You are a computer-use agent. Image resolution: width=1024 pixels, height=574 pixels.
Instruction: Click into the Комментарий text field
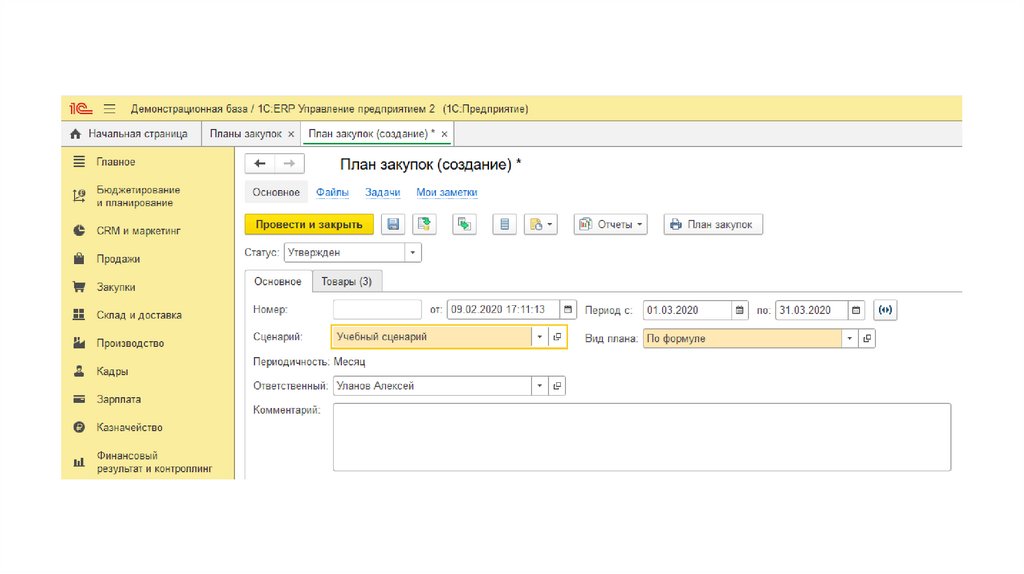pyautogui.click(x=640, y=437)
